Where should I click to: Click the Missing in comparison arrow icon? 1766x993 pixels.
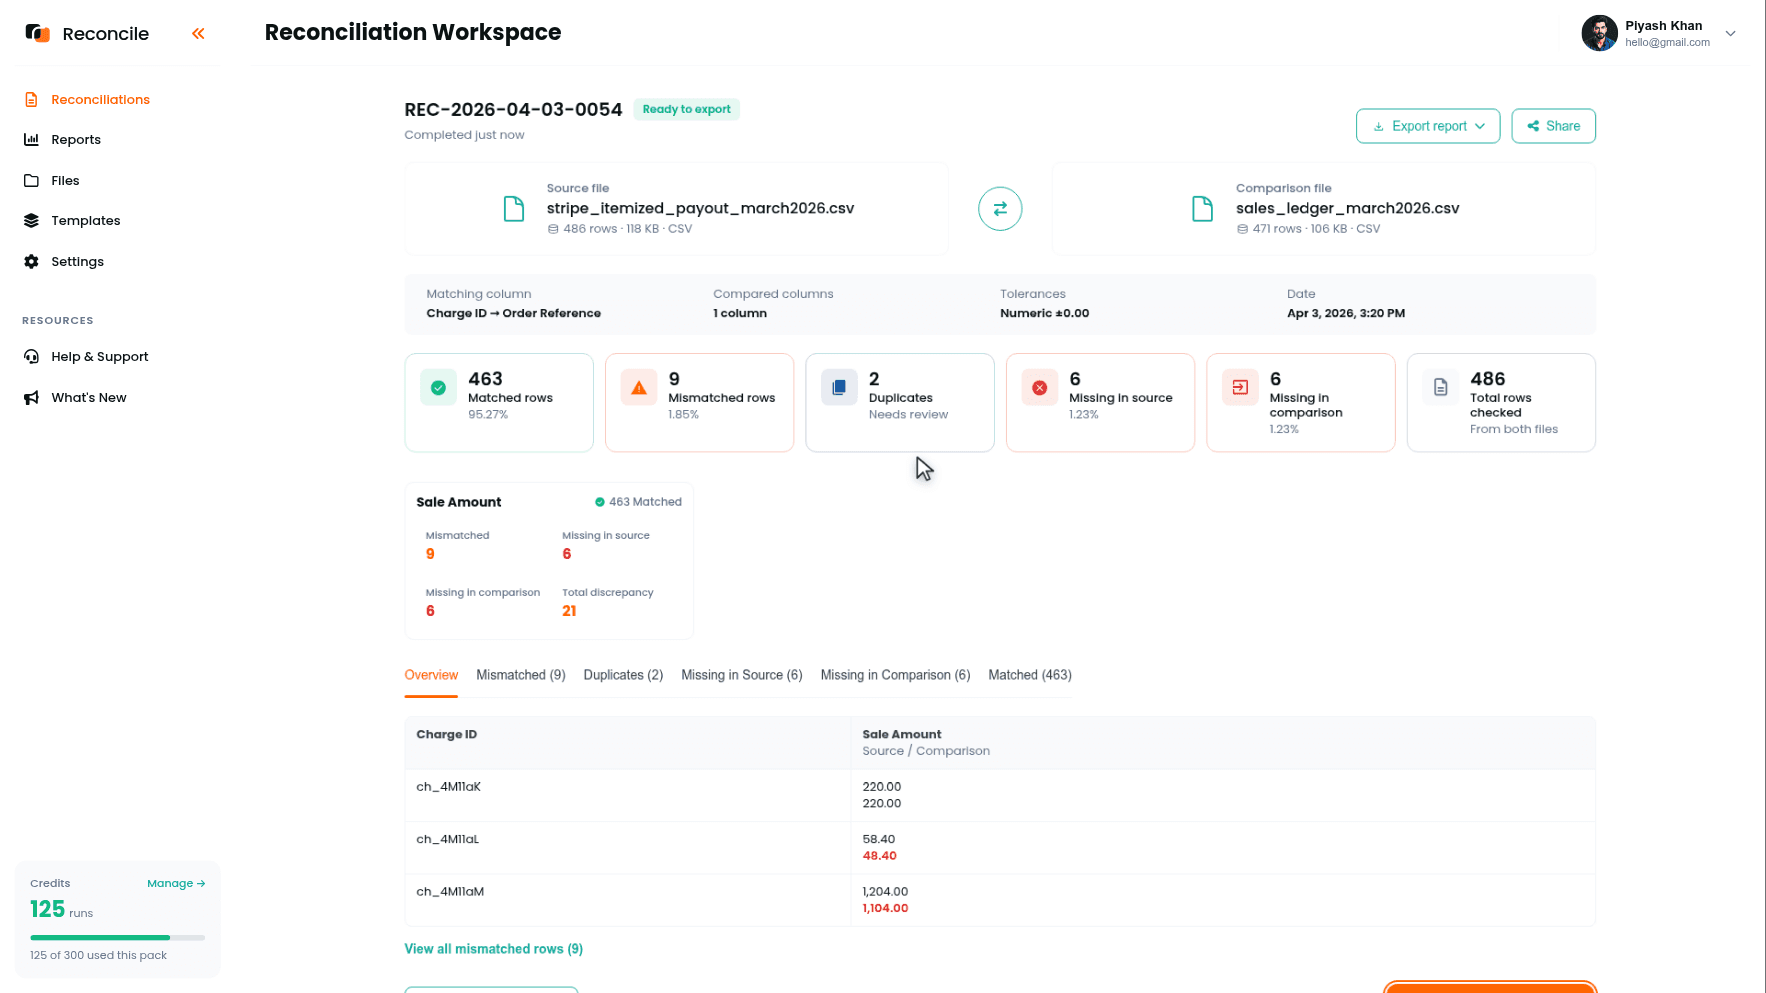1240,387
